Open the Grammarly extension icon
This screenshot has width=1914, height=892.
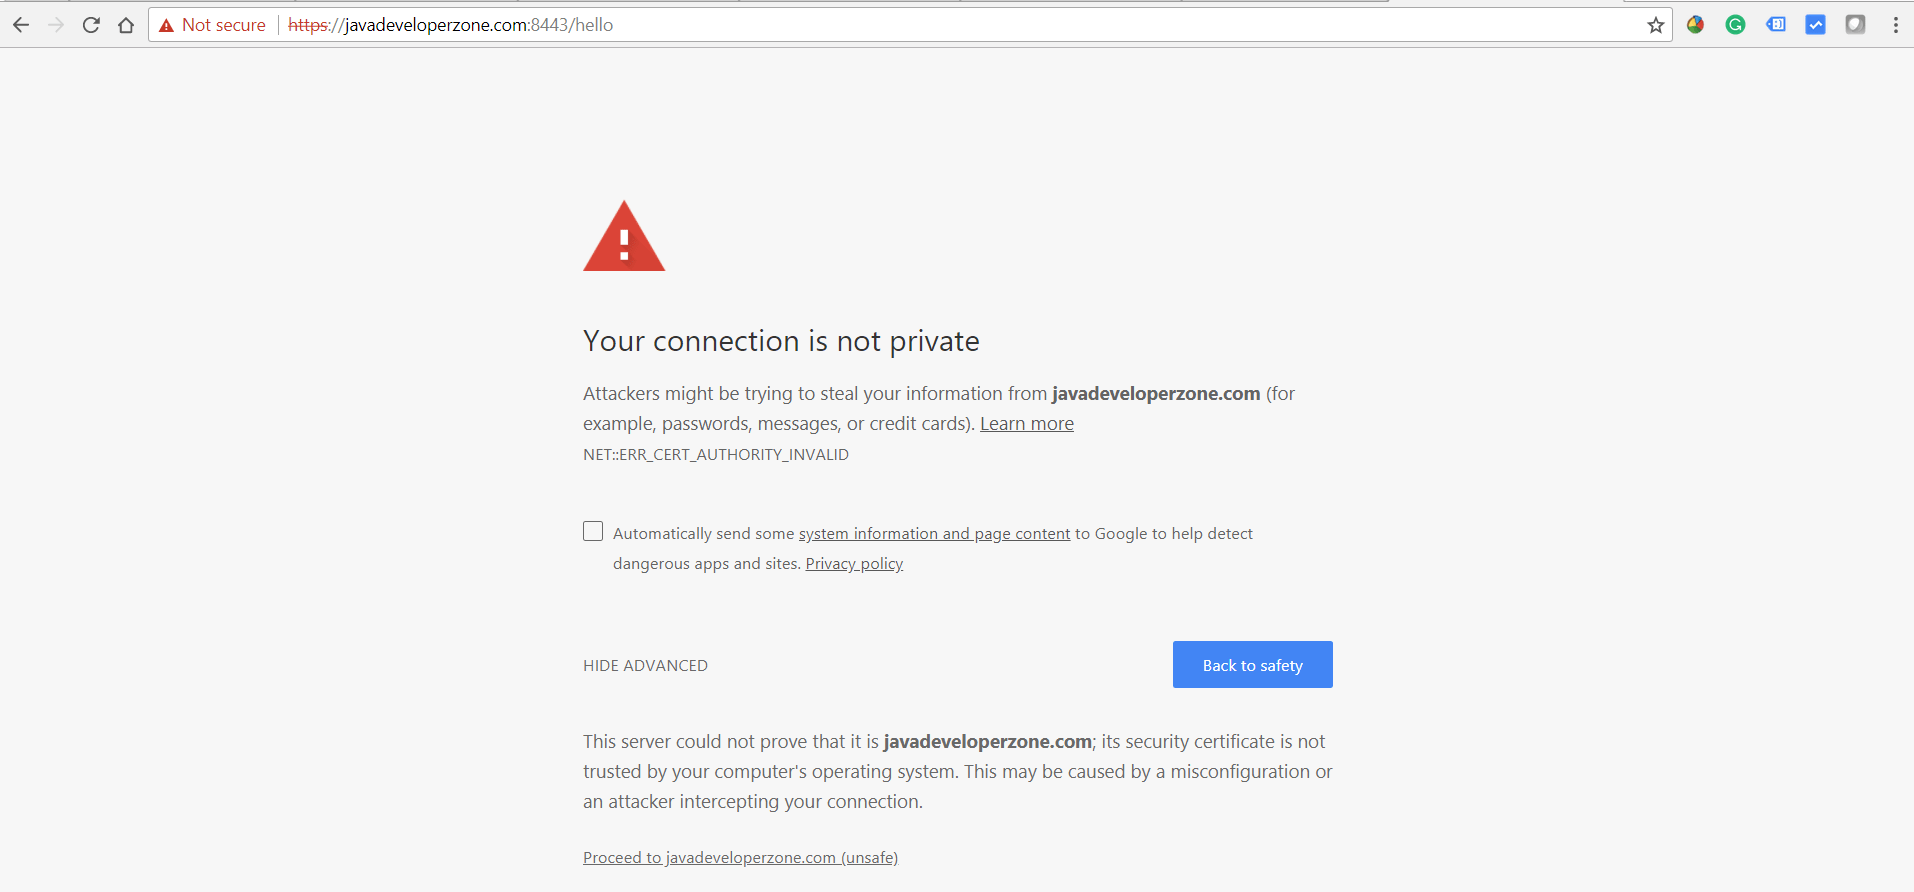[1735, 24]
